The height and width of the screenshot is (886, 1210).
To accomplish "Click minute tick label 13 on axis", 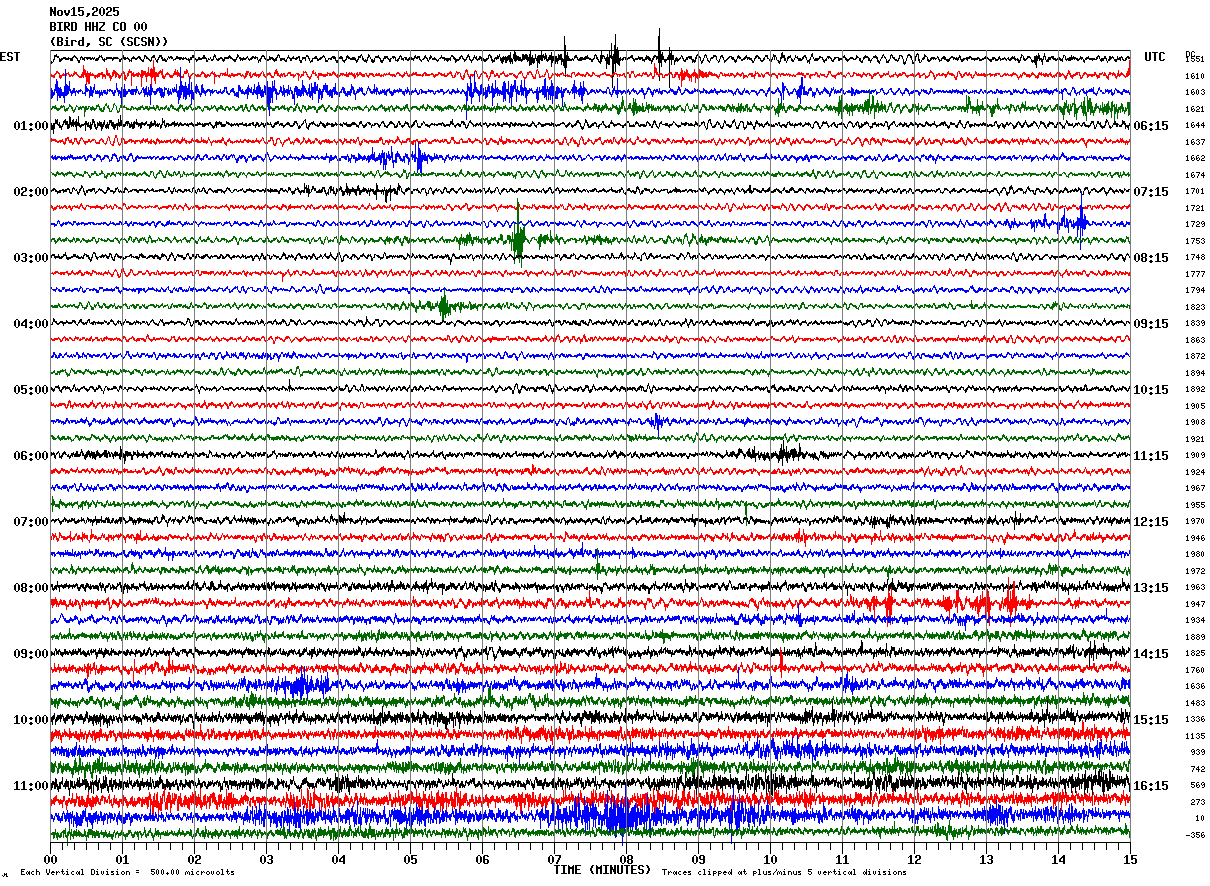I will pyautogui.click(x=986, y=859).
